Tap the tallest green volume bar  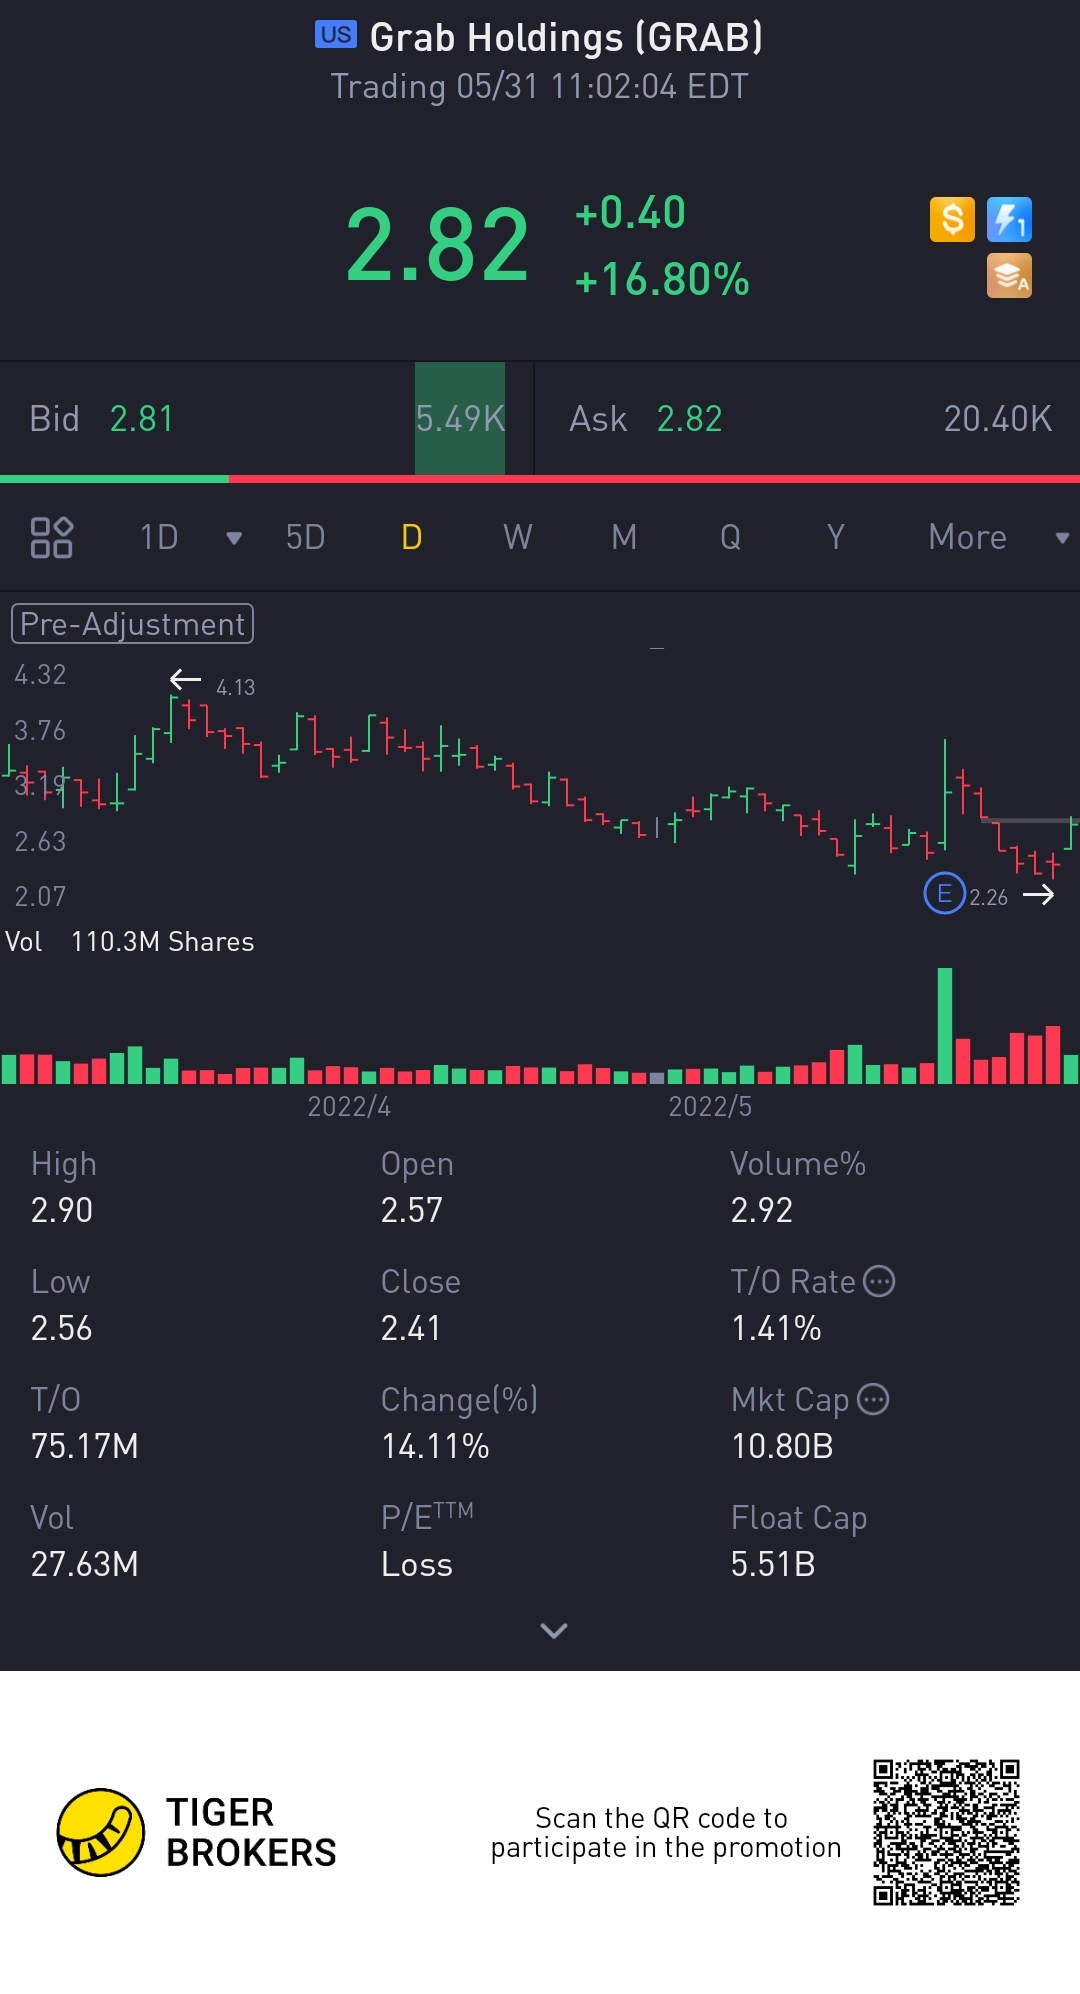click(945, 1026)
